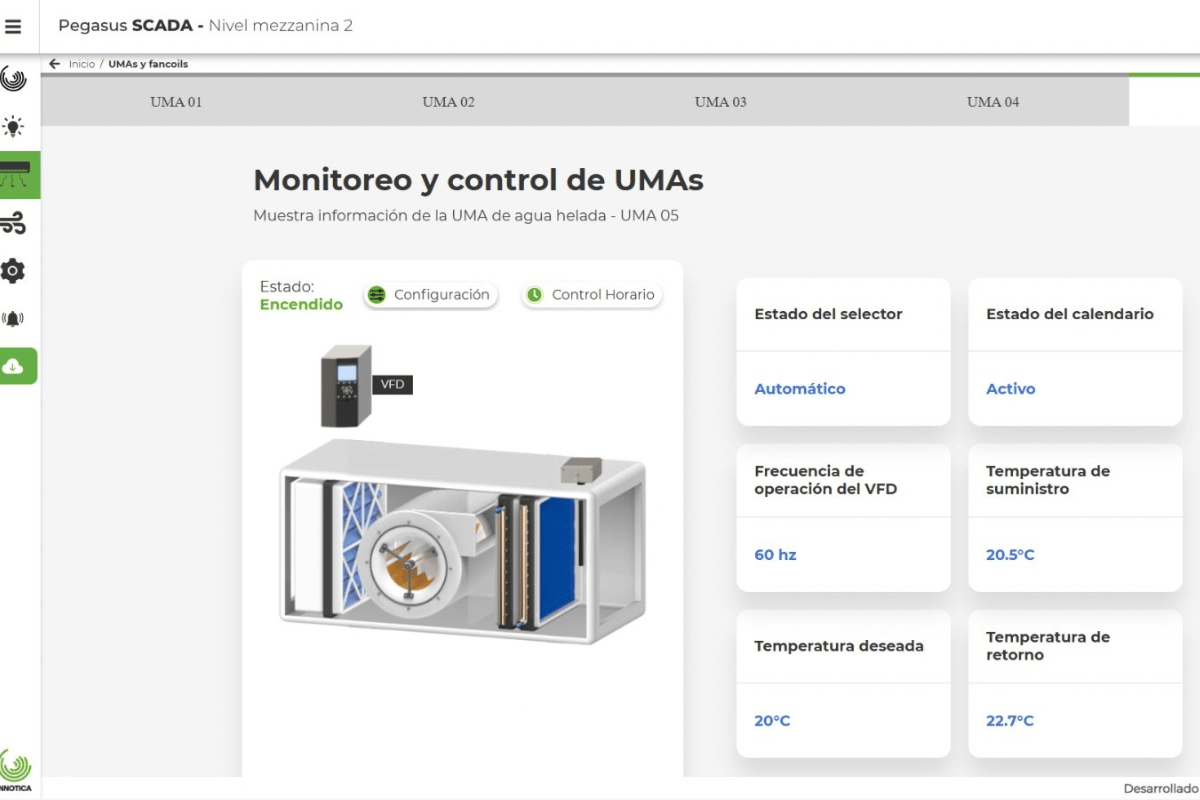Click the air handling unit illustration
1200x800 pixels.
(462, 542)
